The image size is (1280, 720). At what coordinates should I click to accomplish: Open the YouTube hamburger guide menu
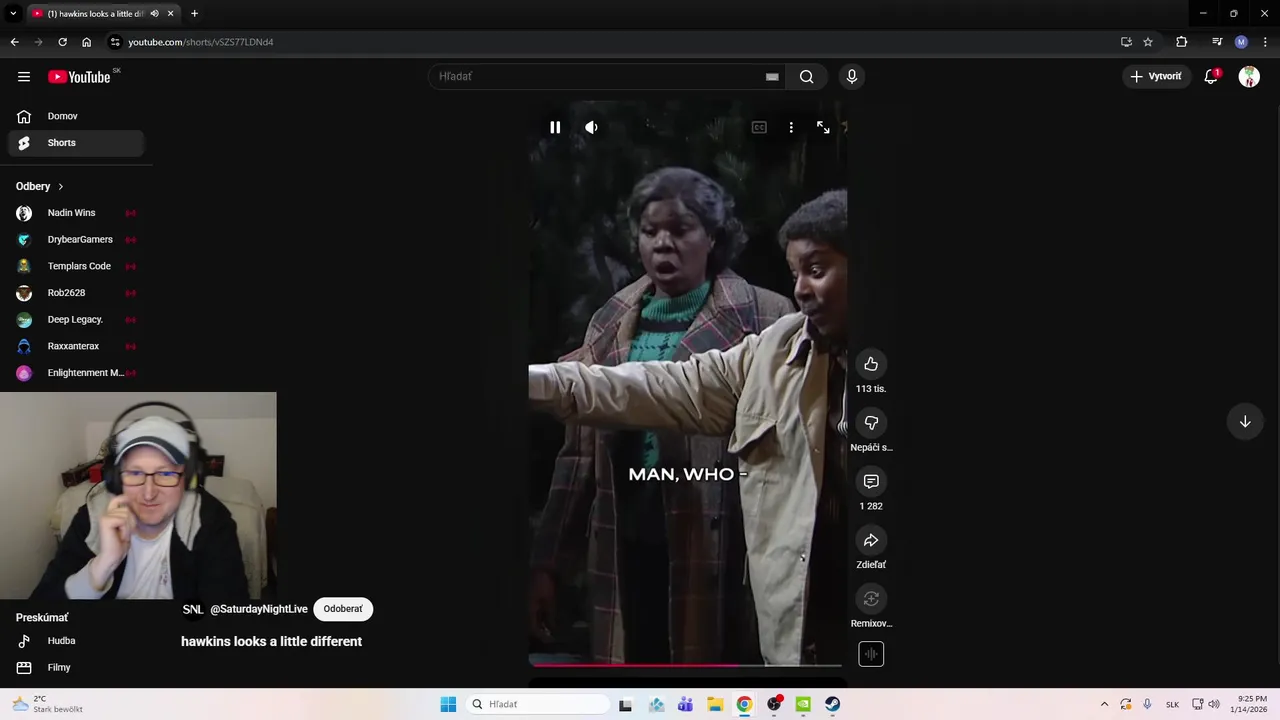pos(24,77)
